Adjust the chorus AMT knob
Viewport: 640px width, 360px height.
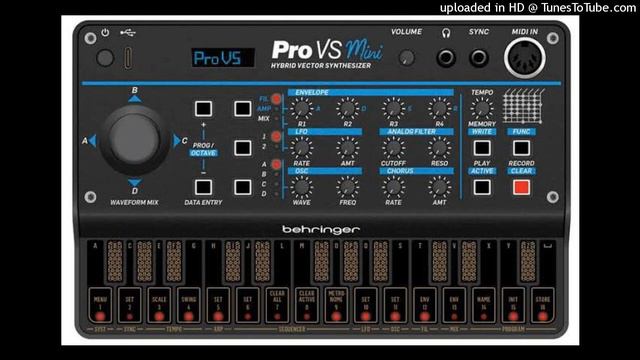(439, 187)
